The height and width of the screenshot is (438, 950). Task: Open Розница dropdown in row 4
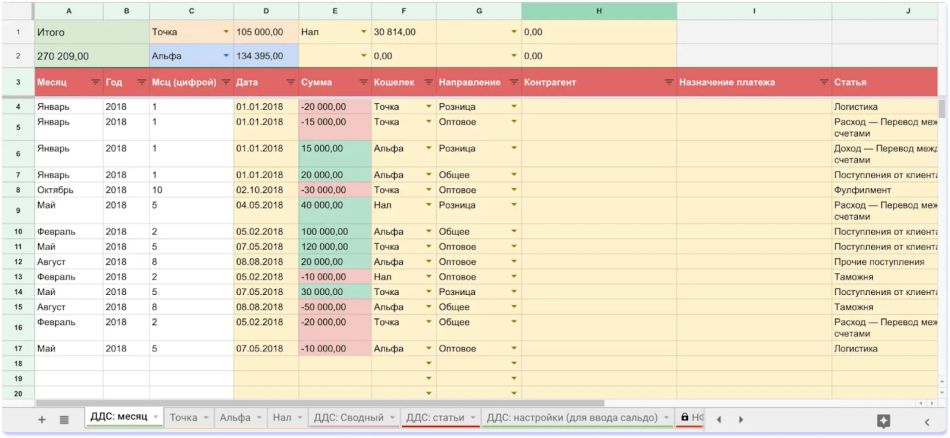point(514,106)
